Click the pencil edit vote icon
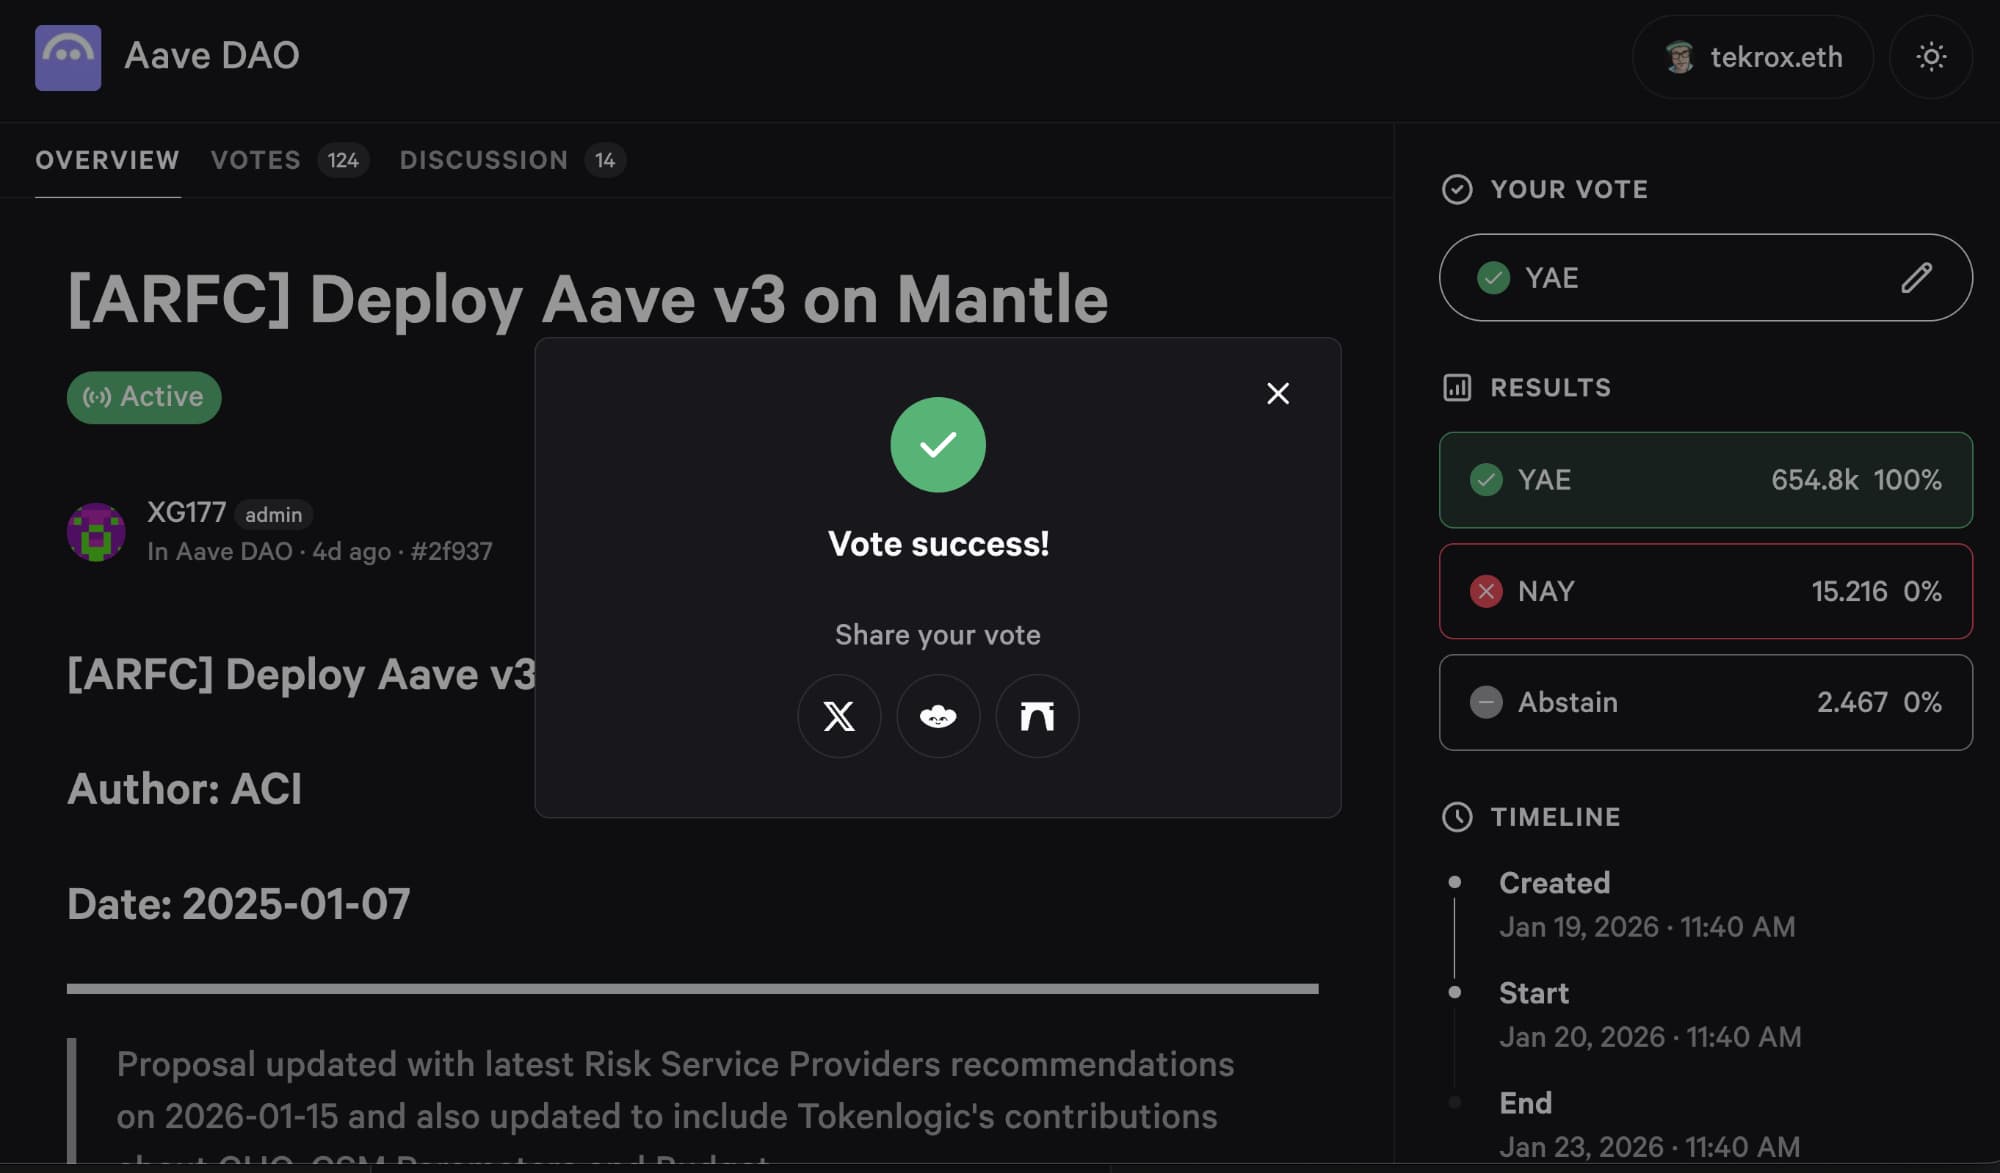The image size is (2000, 1173). 1915,278
